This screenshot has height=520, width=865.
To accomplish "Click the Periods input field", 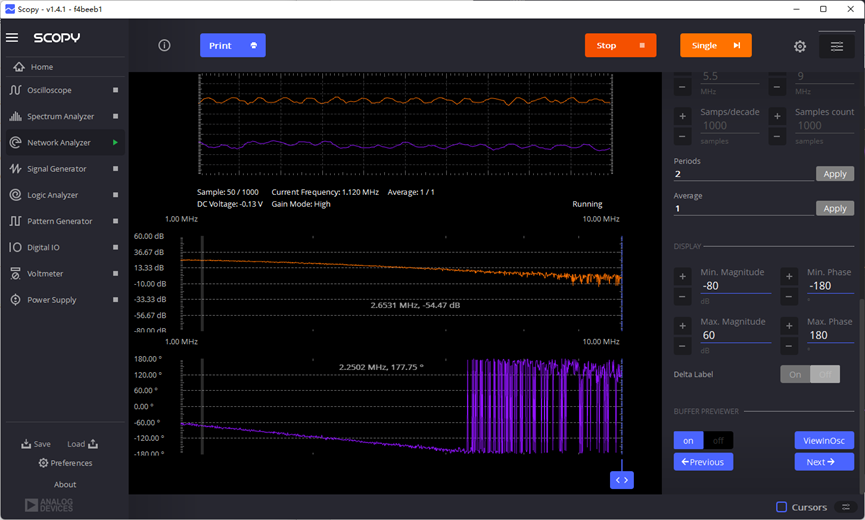I will point(743,174).
